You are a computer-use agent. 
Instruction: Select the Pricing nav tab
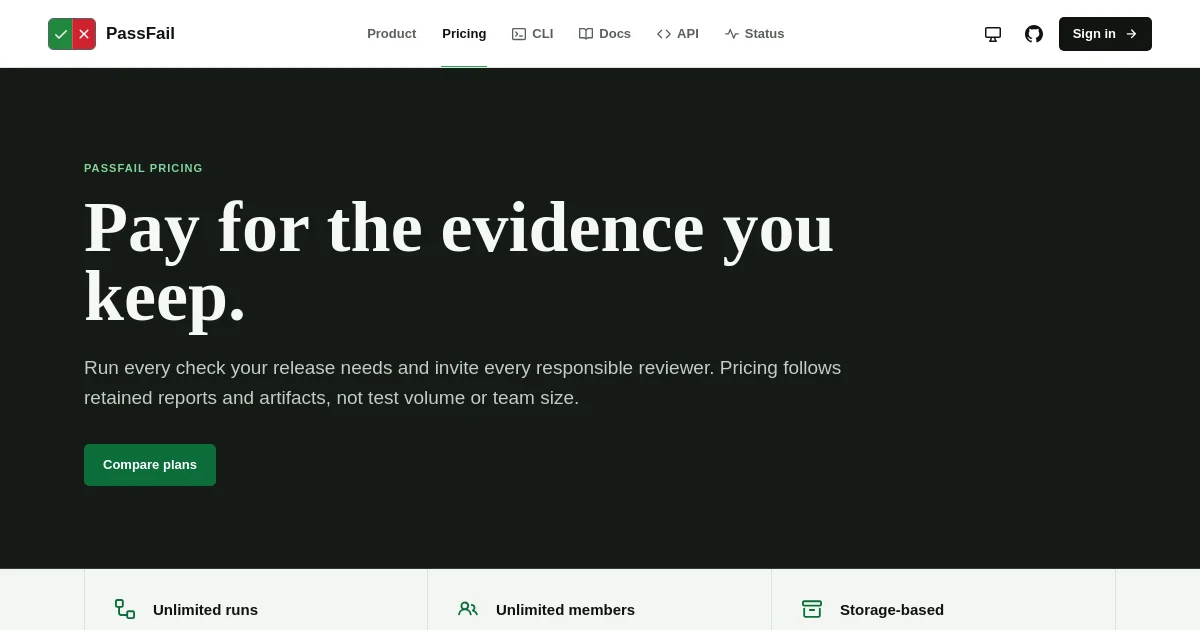point(464,34)
